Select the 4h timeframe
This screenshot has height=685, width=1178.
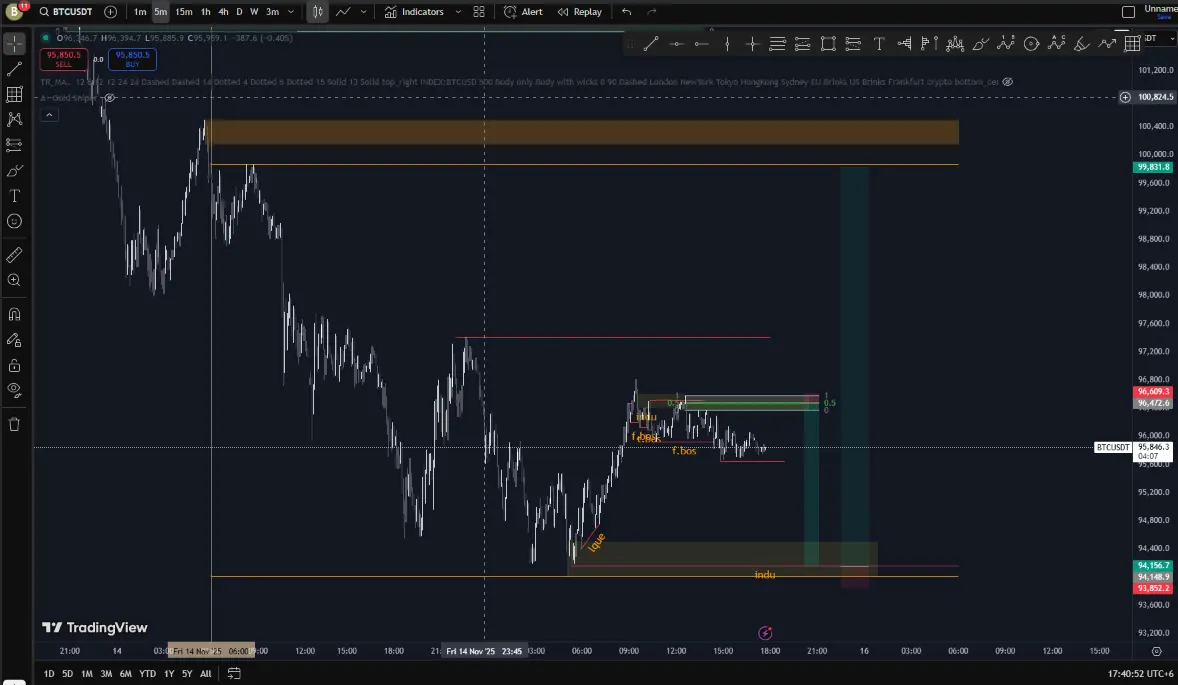point(223,11)
